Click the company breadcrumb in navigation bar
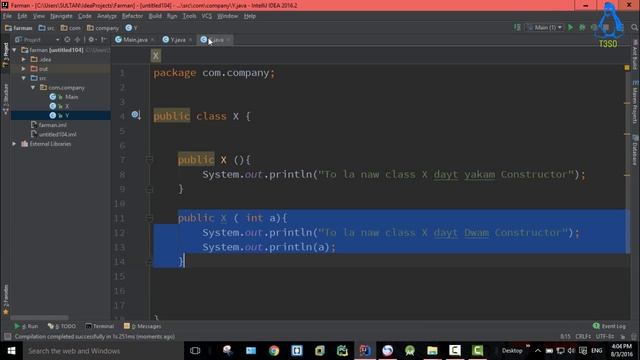 (102, 28)
